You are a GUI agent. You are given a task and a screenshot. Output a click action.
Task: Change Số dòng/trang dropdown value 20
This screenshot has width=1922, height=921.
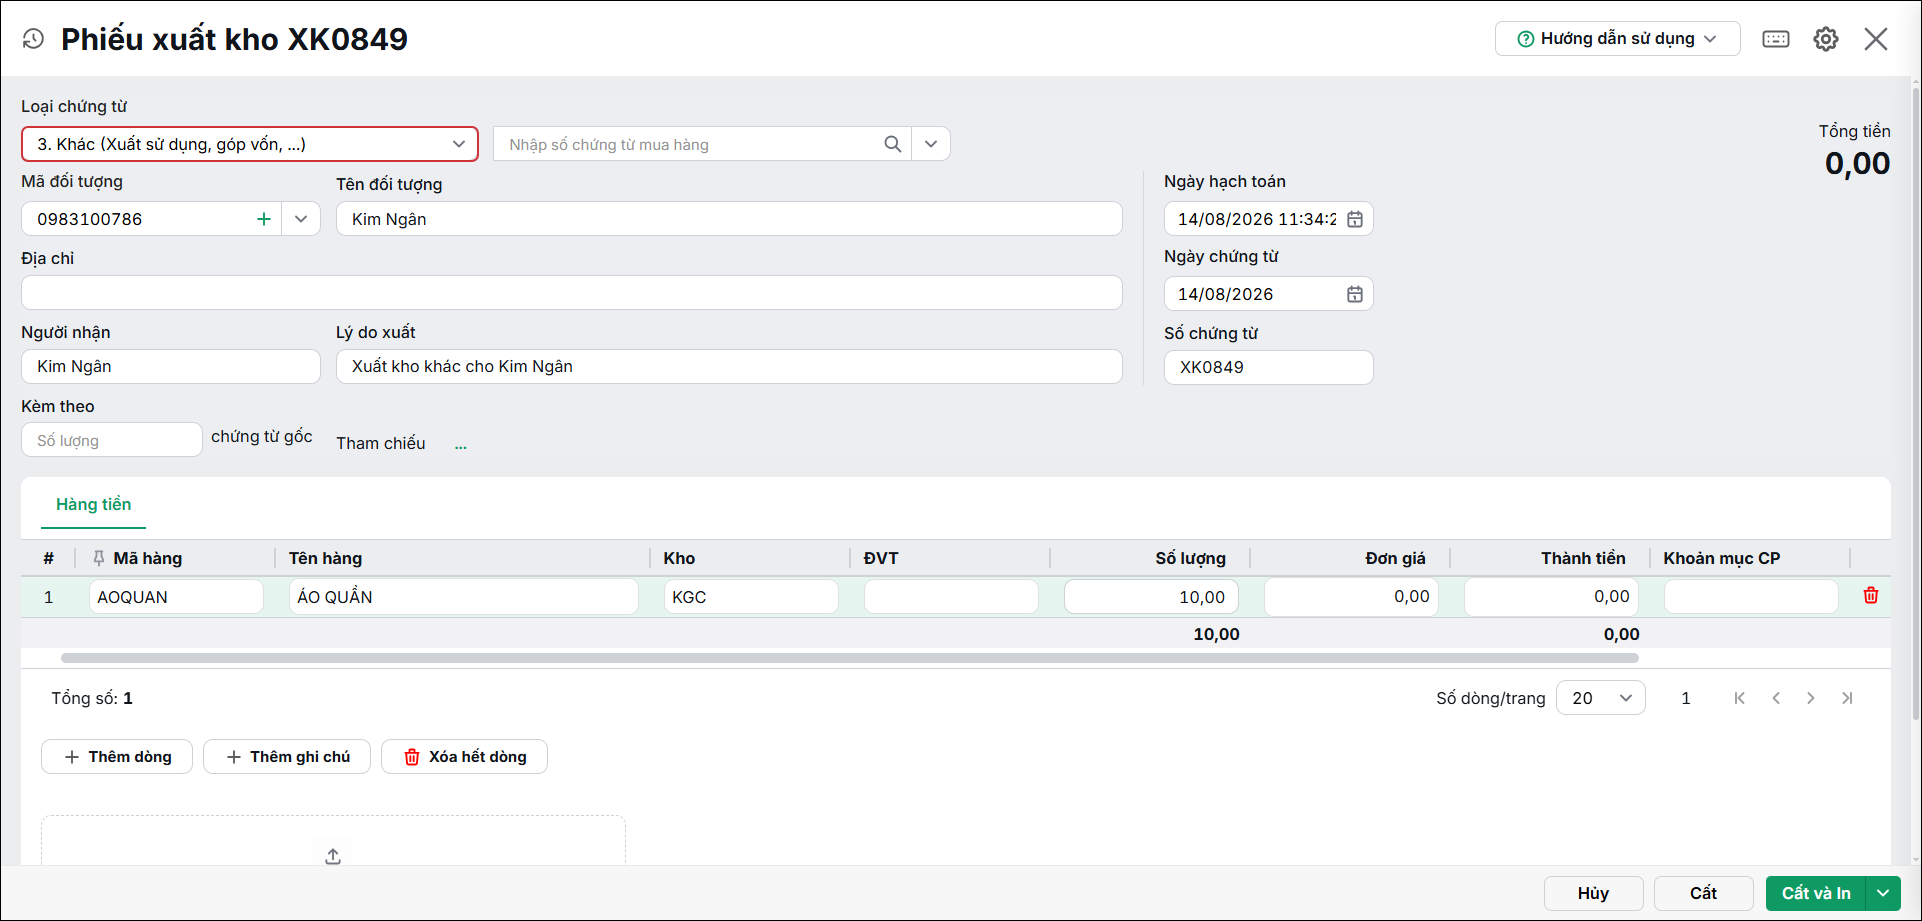coord(1601,698)
